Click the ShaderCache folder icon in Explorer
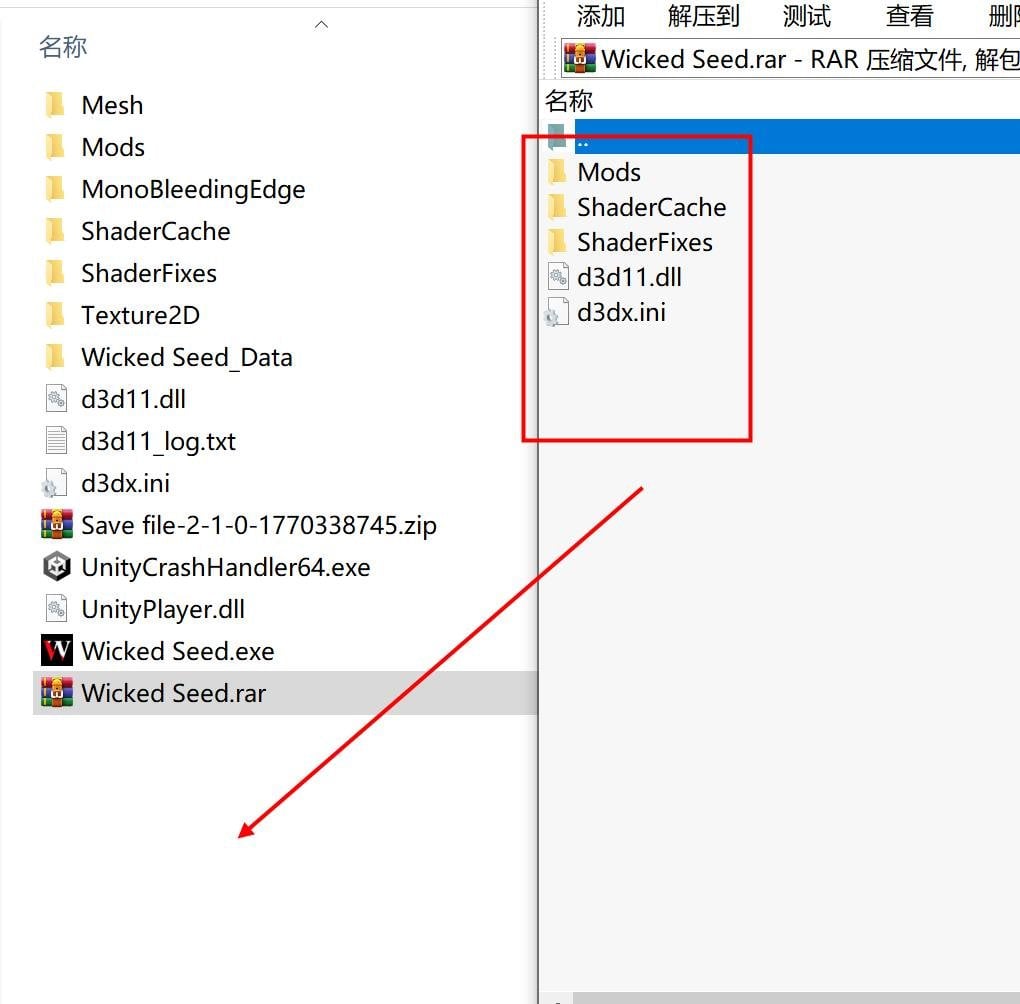 [x=55, y=231]
